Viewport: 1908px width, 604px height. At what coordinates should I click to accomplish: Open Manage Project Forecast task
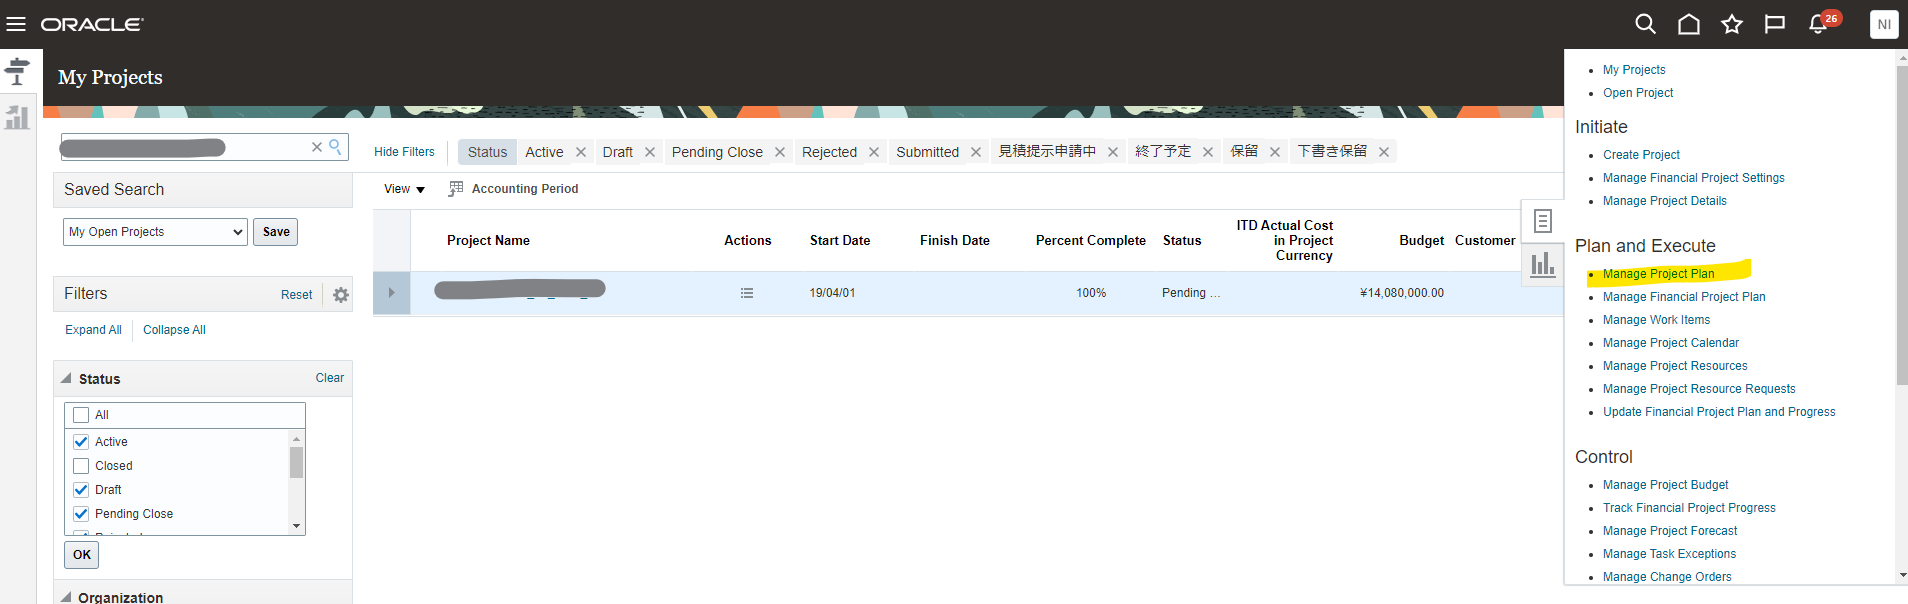click(1670, 531)
